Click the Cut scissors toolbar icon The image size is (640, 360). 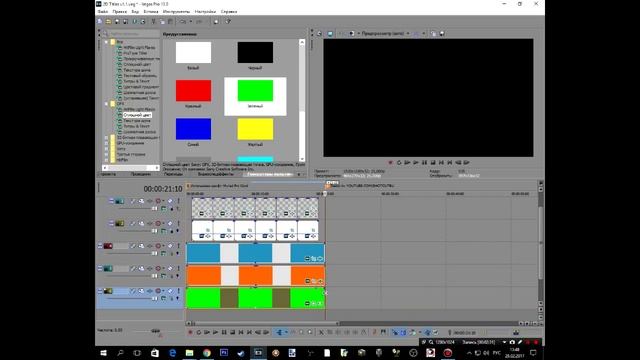tap(153, 21)
